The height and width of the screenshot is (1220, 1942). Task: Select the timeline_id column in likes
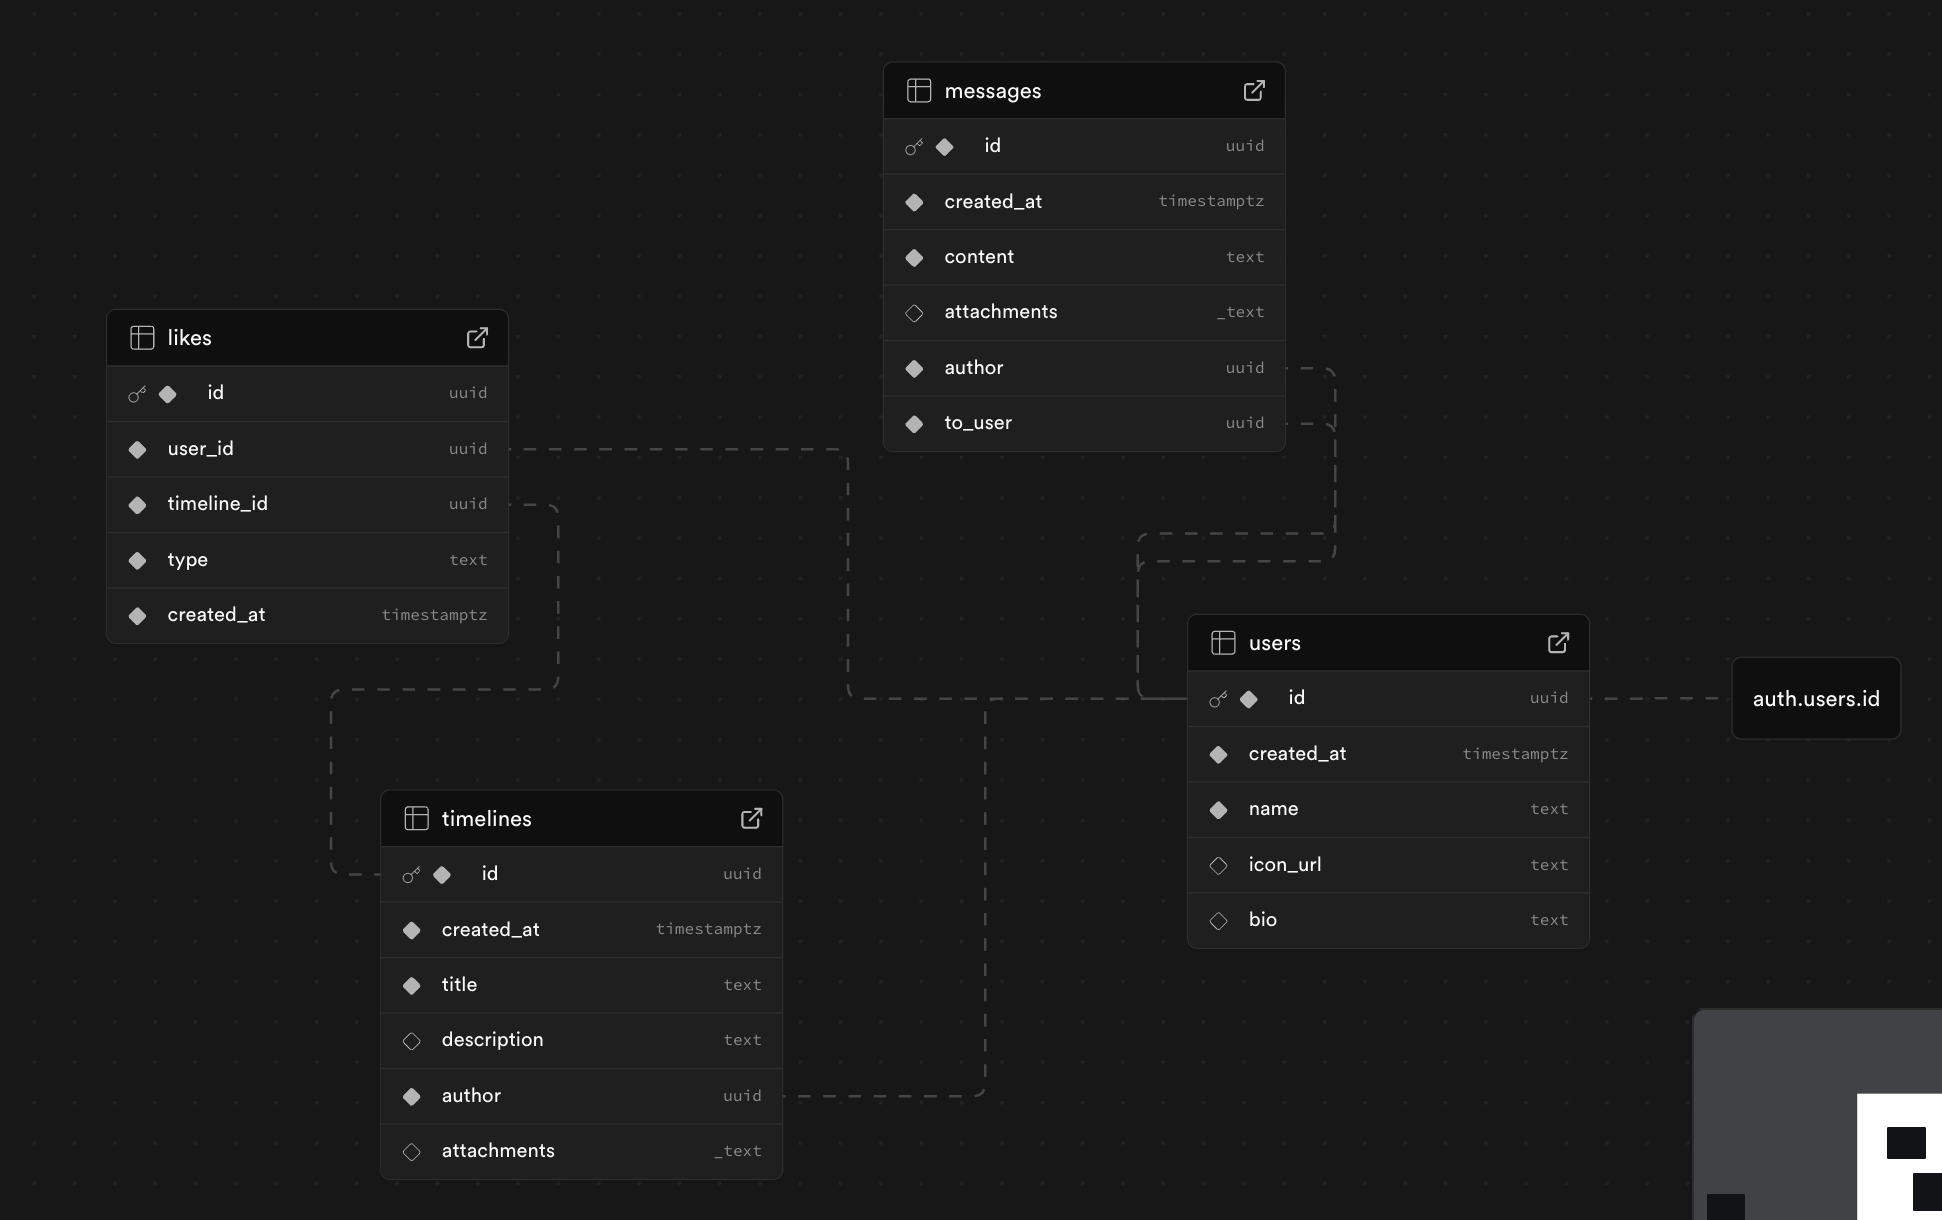point(217,504)
